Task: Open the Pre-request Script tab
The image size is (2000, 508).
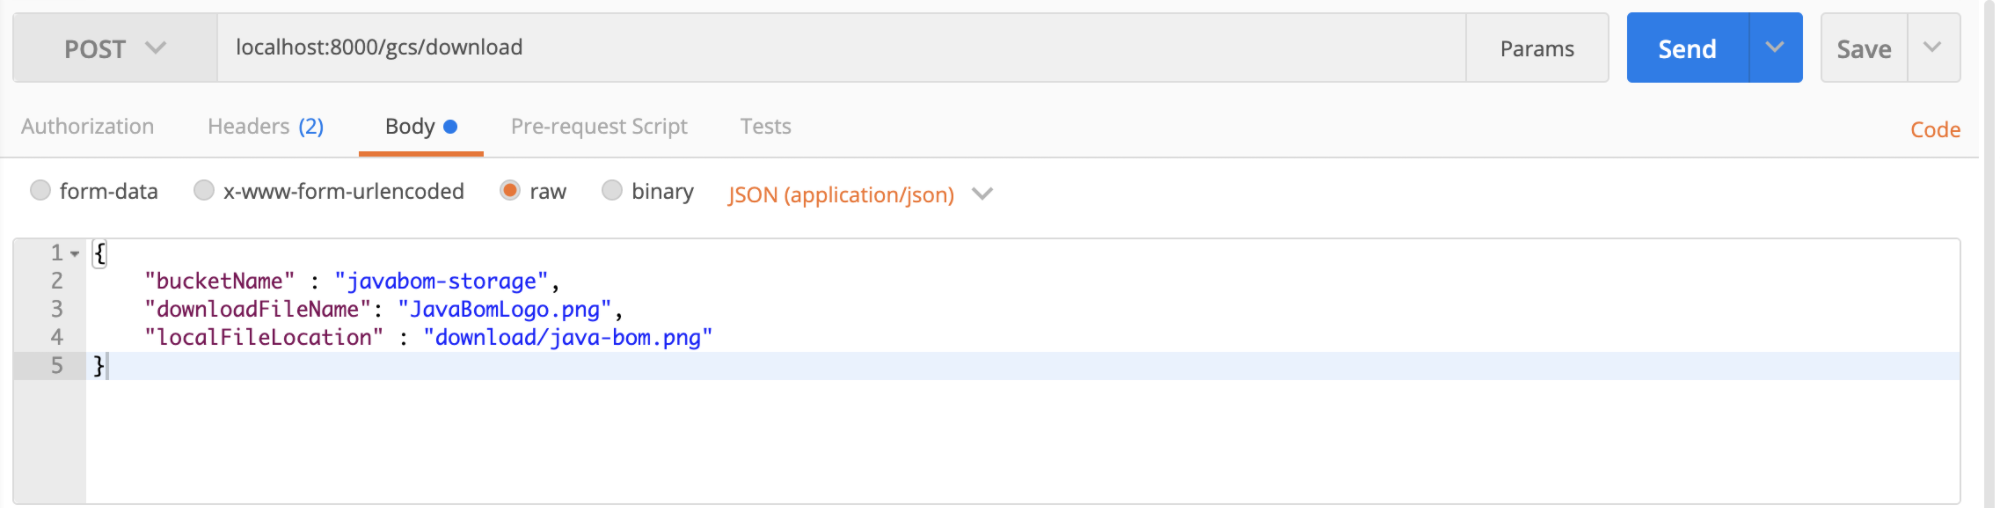Action: [599, 126]
